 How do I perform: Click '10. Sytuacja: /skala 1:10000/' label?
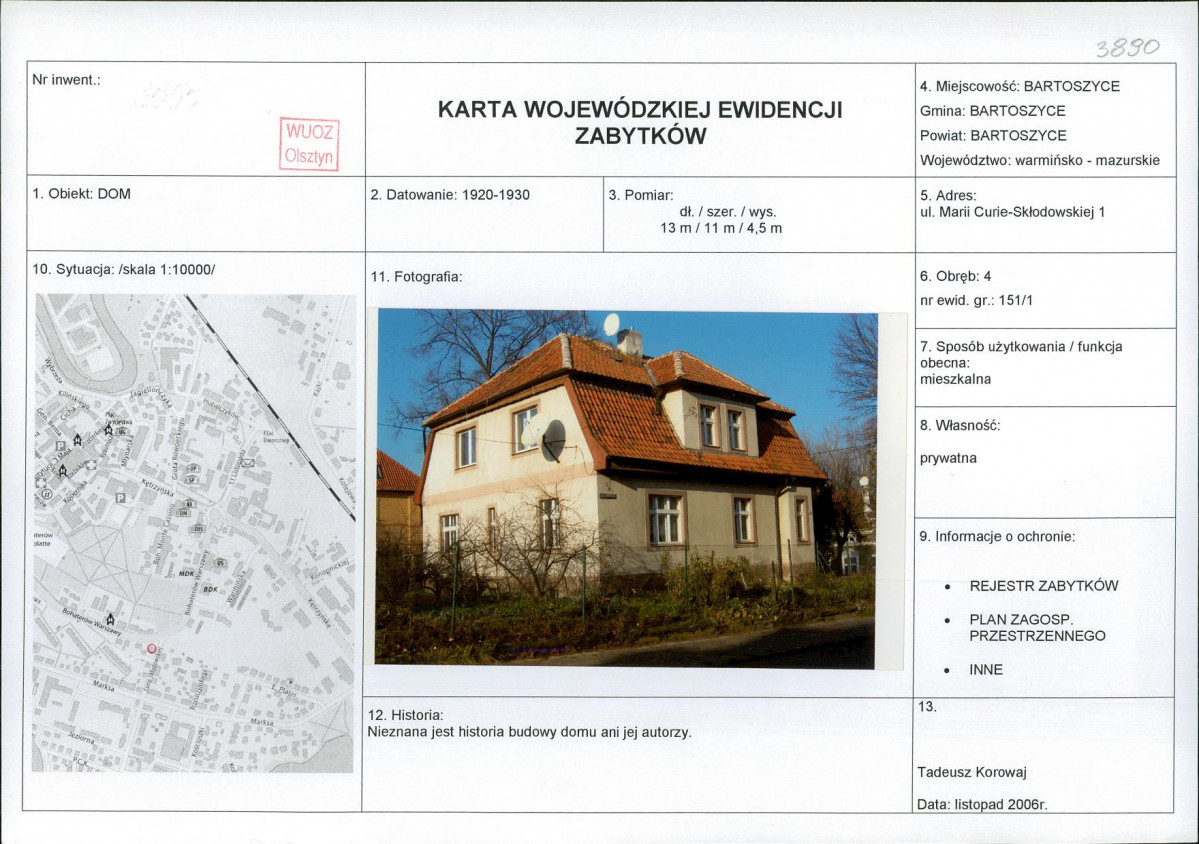click(x=123, y=270)
